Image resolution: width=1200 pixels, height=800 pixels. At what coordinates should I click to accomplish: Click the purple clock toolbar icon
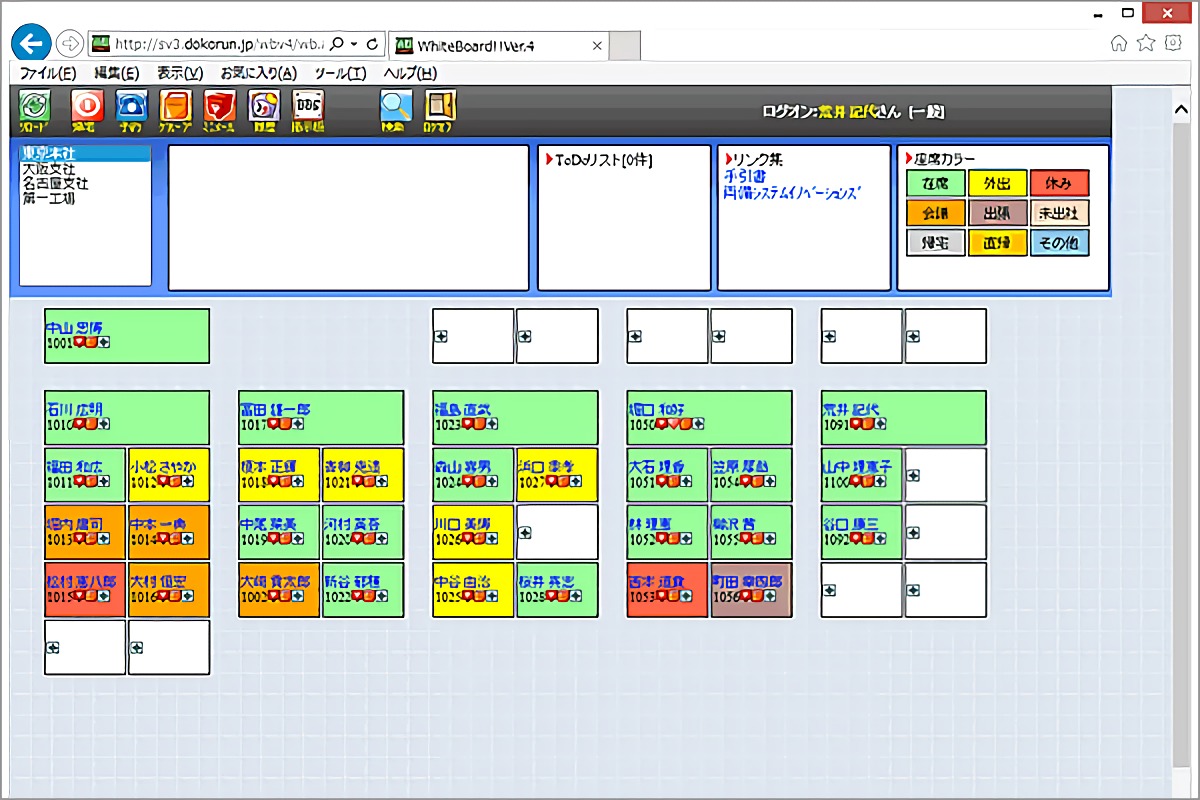point(264,107)
